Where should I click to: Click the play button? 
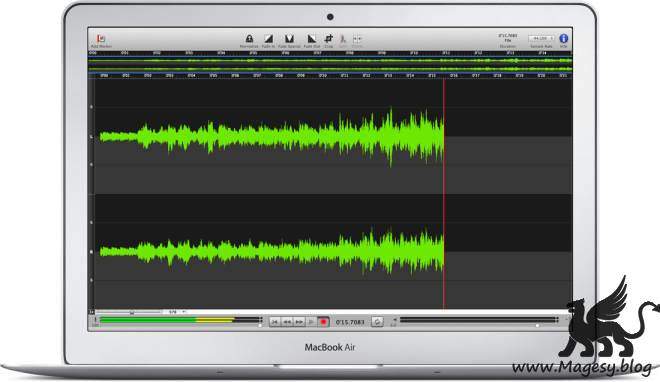pos(311,322)
